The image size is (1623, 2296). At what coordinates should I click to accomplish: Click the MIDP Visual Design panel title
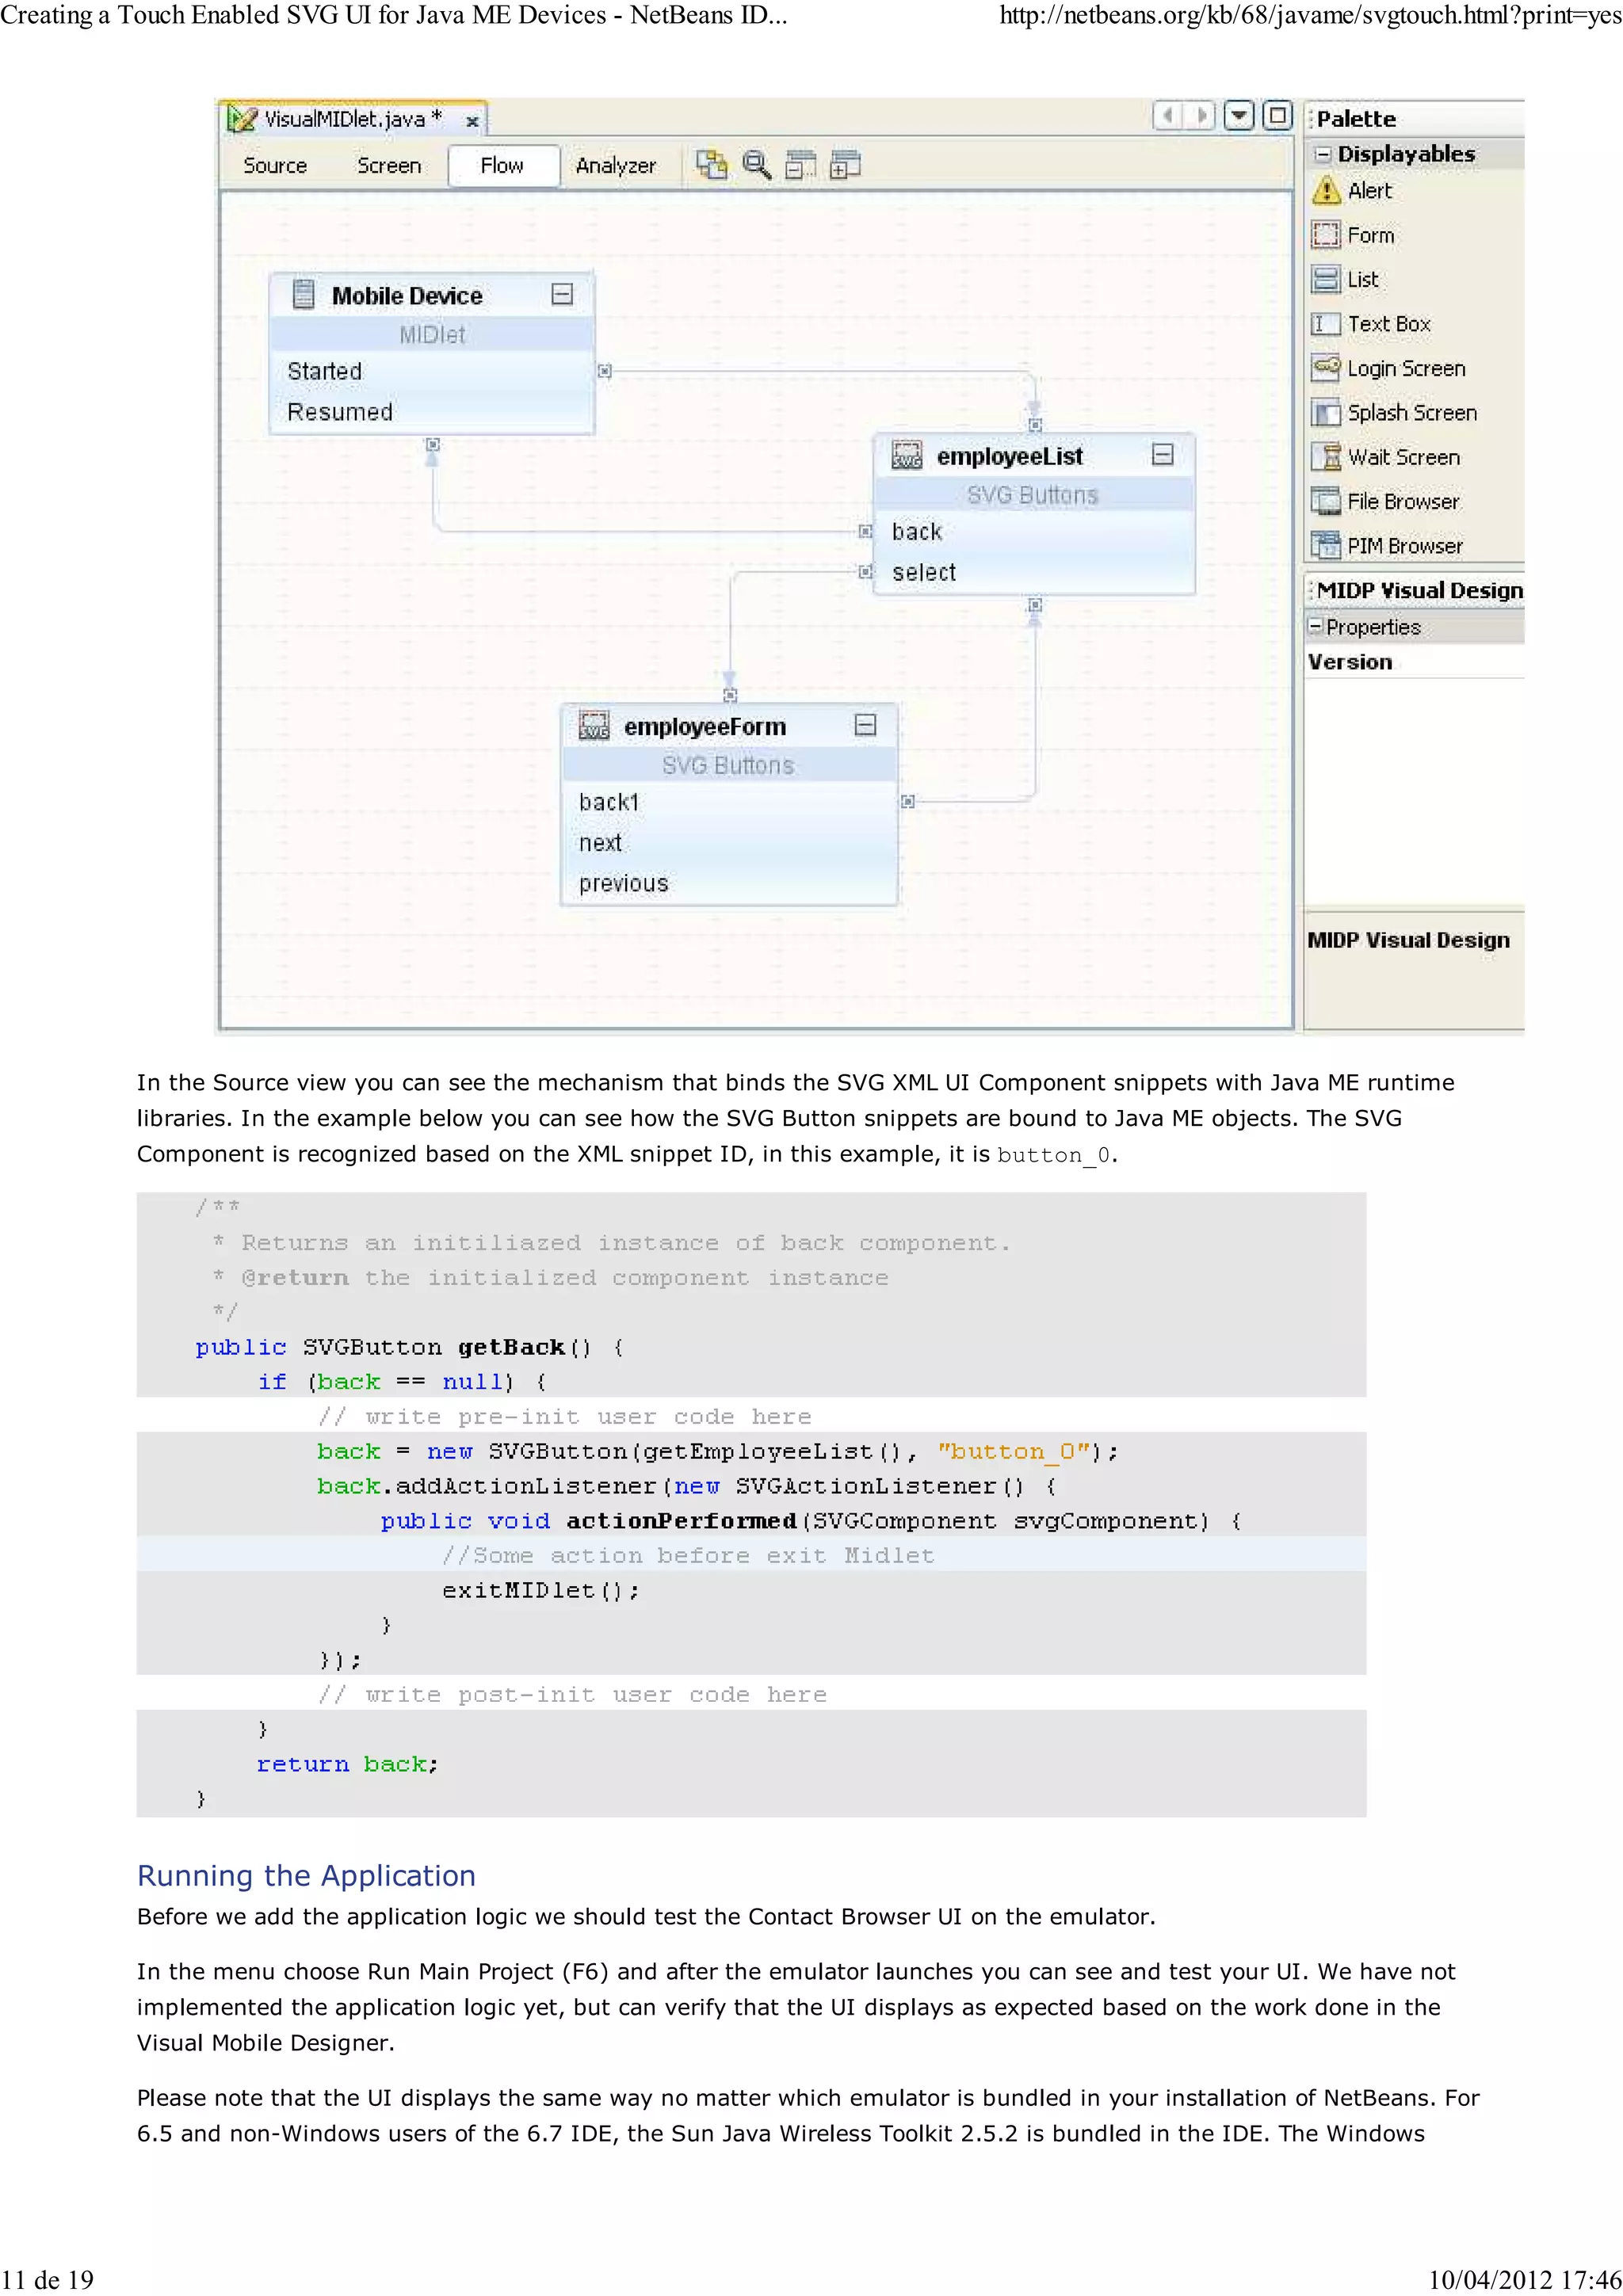[x=1420, y=590]
